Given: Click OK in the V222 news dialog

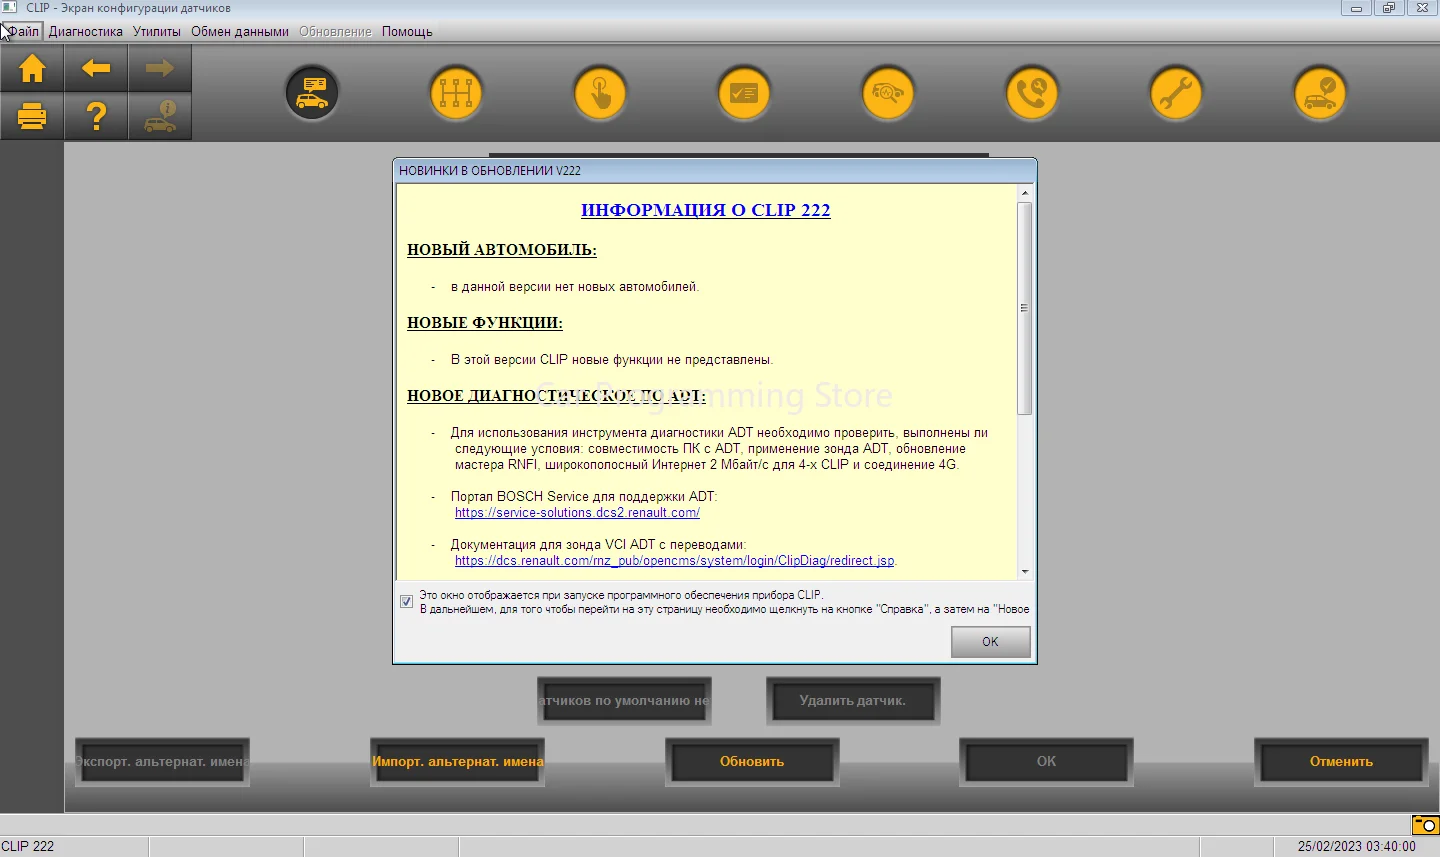Looking at the screenshot, I should pos(990,642).
